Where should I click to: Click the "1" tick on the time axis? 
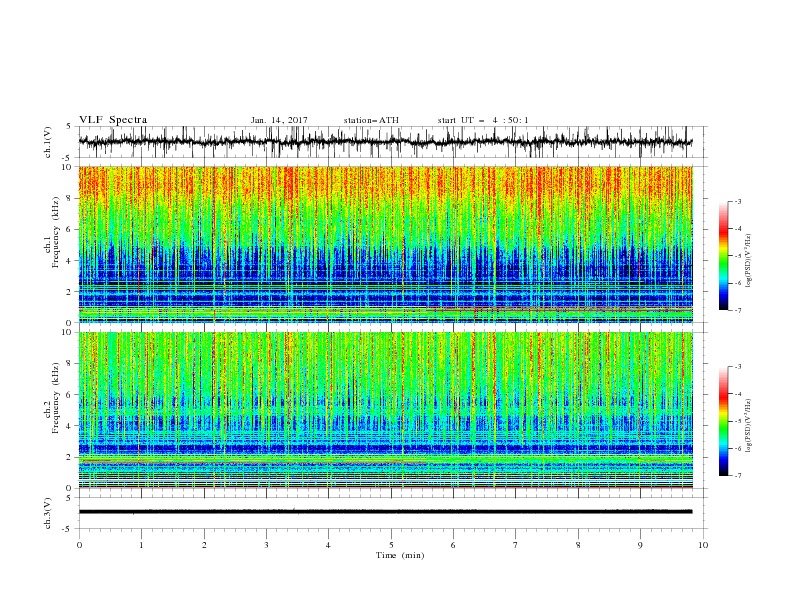click(x=141, y=545)
